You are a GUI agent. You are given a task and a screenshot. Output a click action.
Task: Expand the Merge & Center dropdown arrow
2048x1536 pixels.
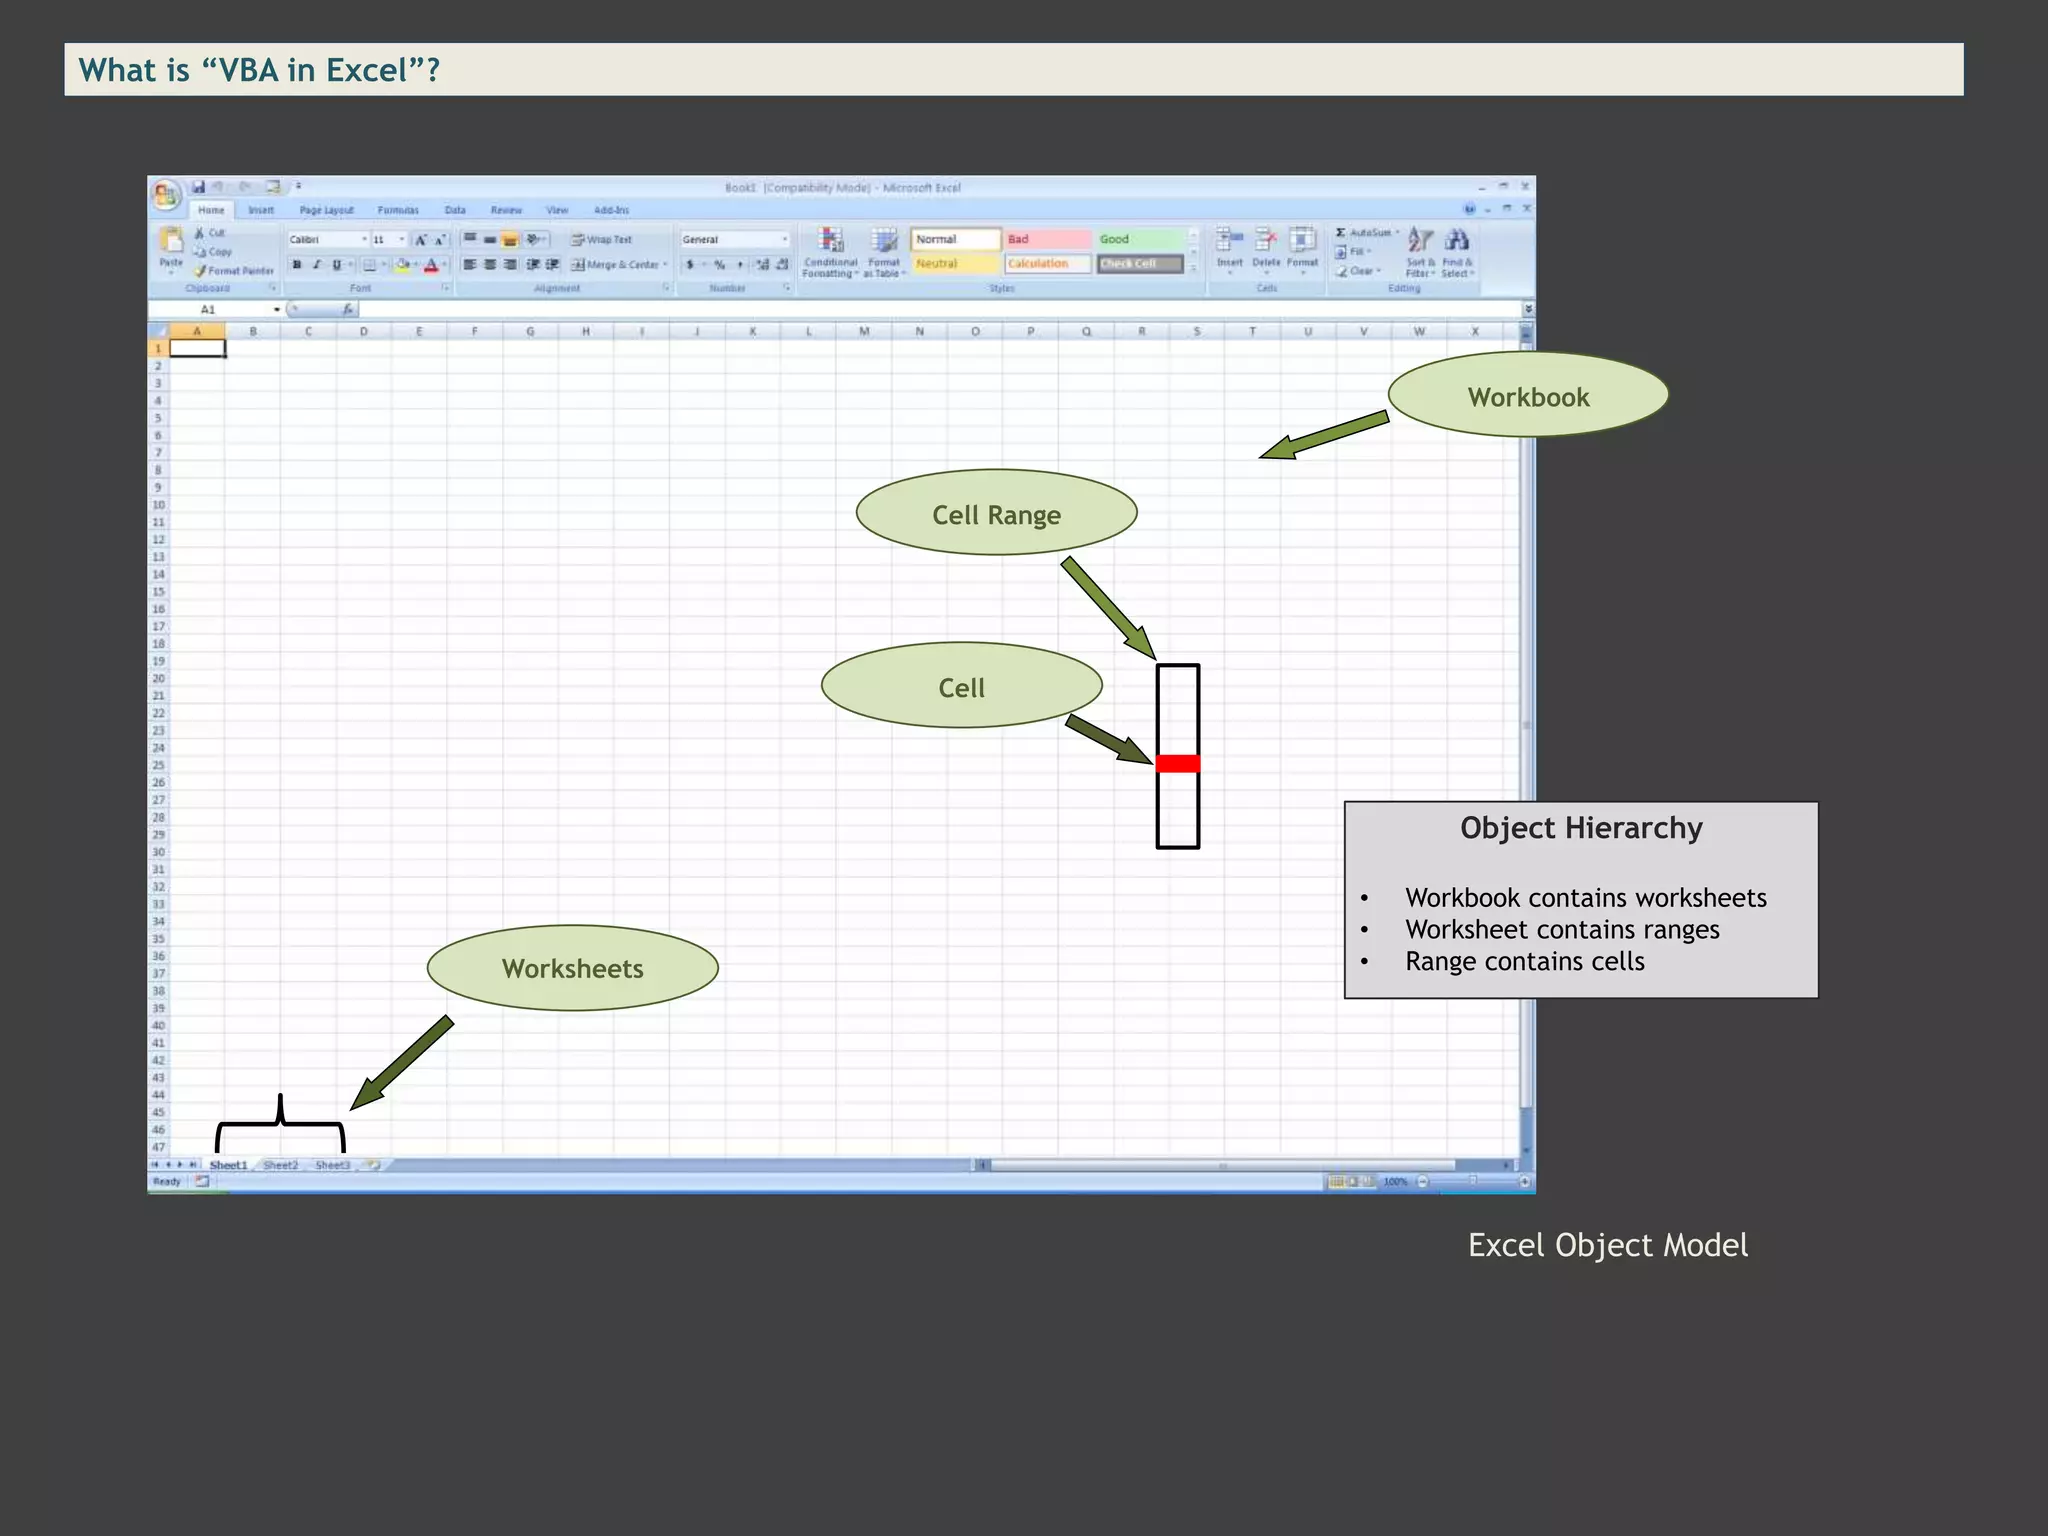tap(665, 265)
